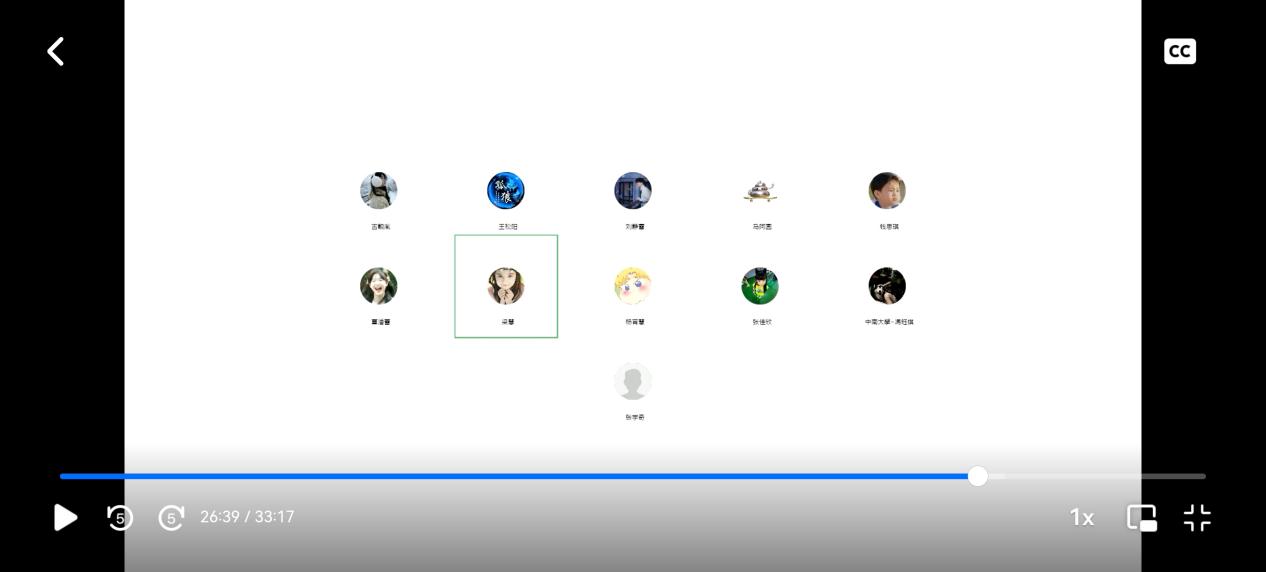The image size is (1266, 572).
Task: Skip forward 5 seconds
Action: (171, 517)
